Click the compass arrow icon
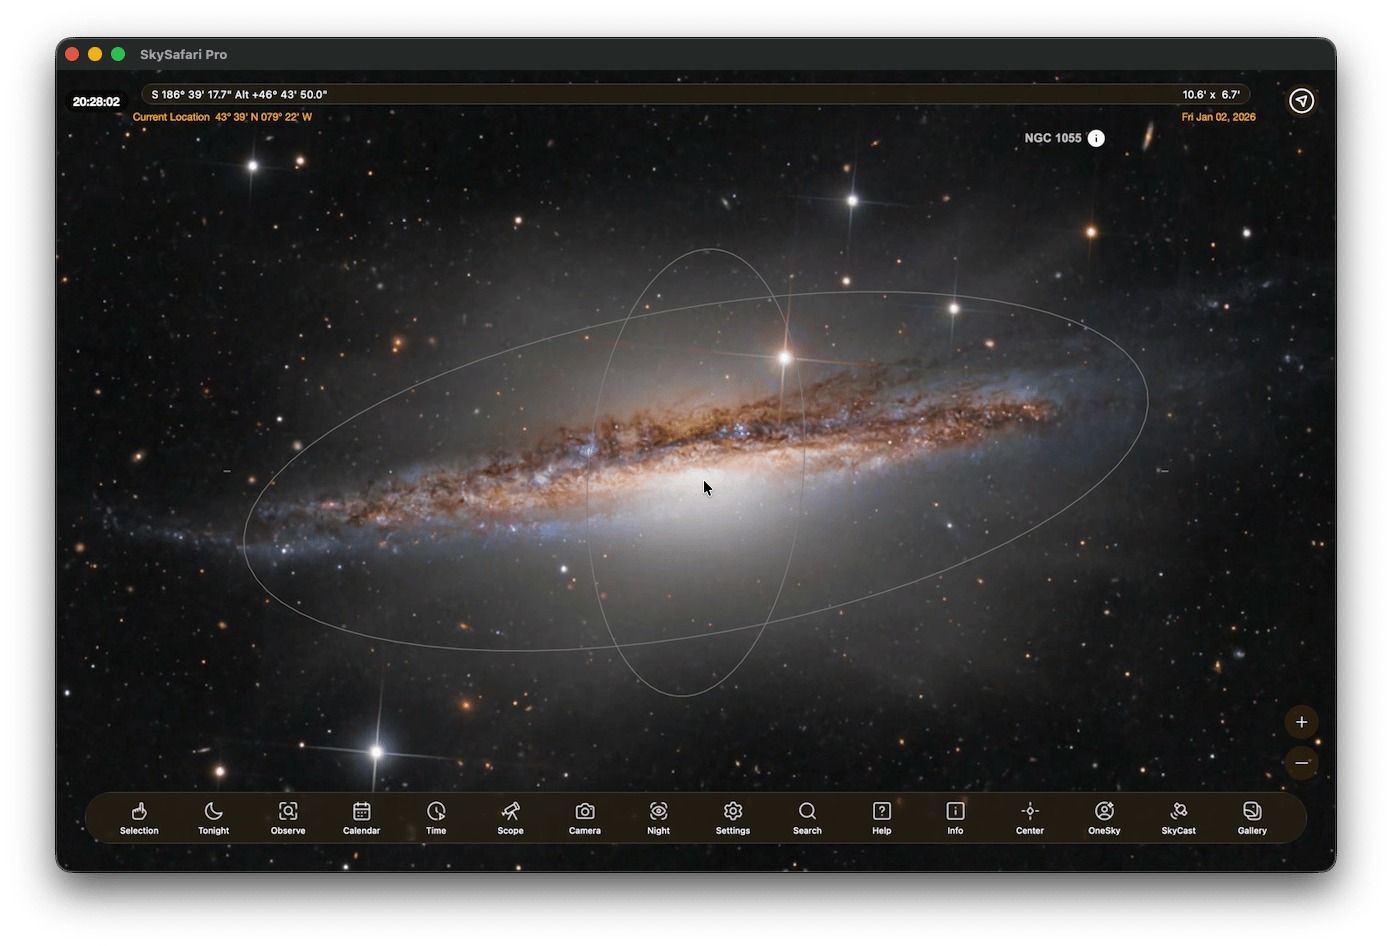This screenshot has height=946, width=1392. click(1301, 101)
